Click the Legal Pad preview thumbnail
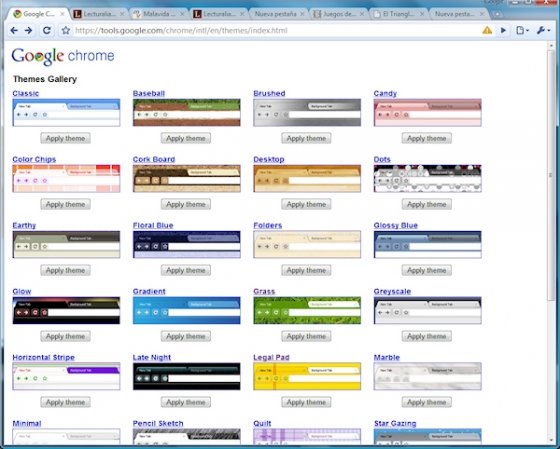The image size is (560, 449). pos(307,376)
